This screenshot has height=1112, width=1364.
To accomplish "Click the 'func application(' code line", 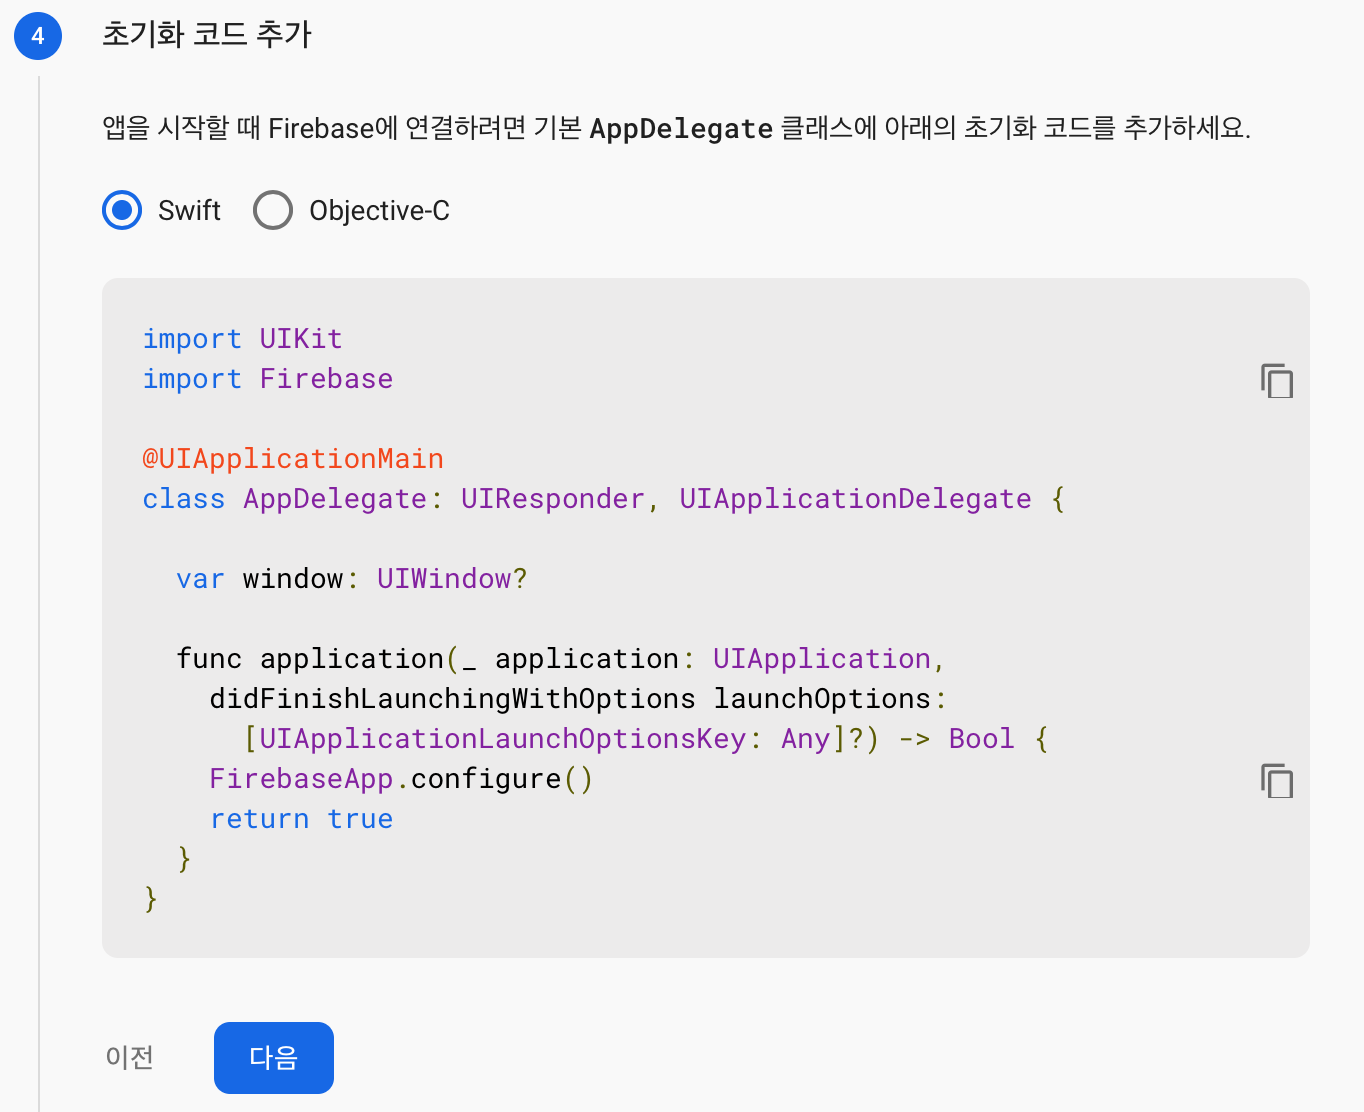I will pos(560,659).
